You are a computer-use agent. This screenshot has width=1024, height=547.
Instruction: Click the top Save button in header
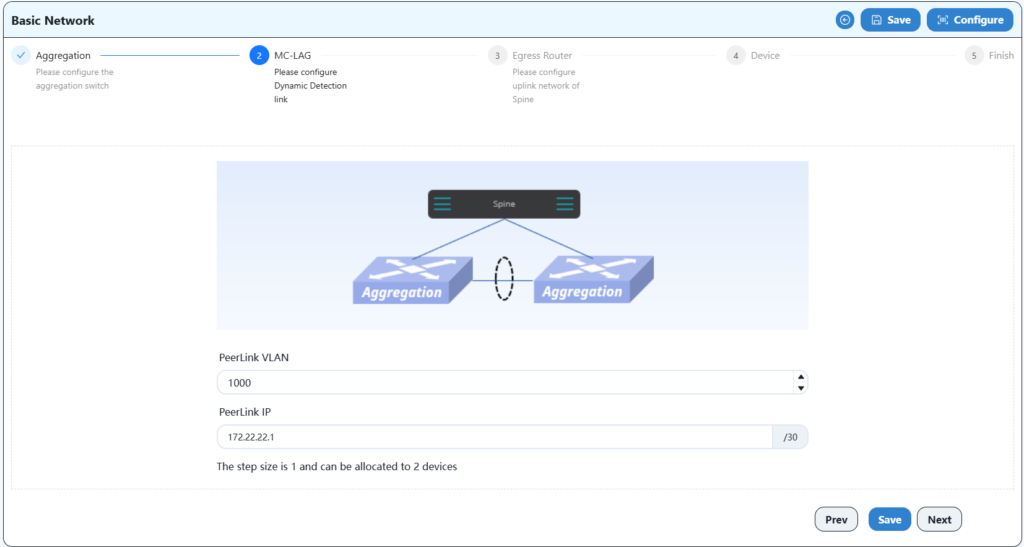tap(890, 20)
